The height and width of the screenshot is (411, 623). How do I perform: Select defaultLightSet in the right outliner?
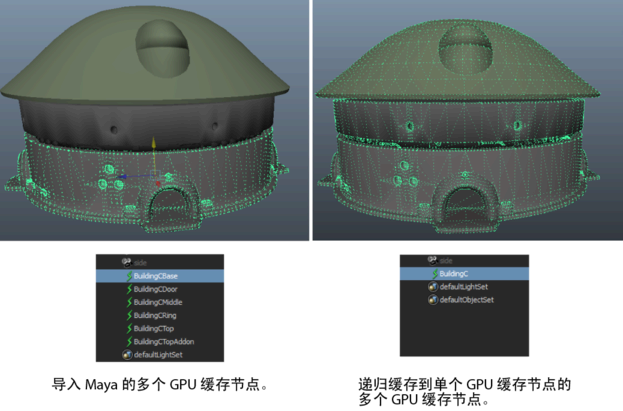pos(464,287)
